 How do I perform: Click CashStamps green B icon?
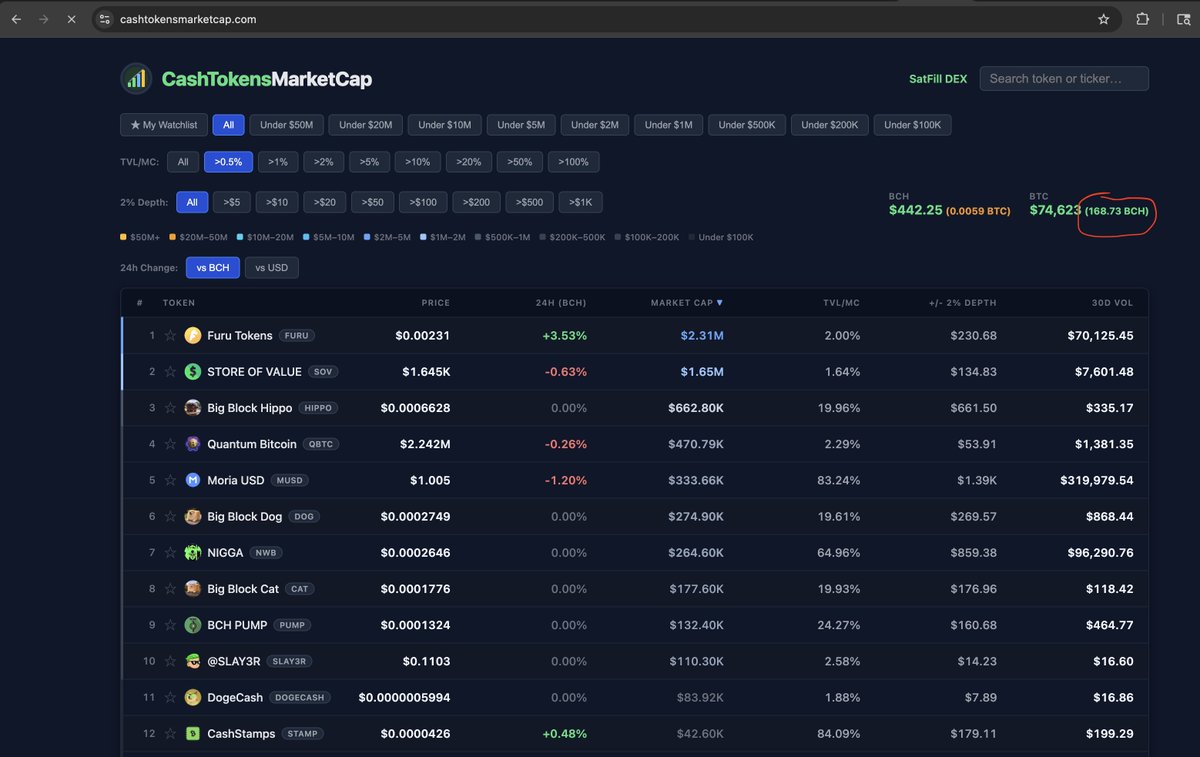point(193,734)
